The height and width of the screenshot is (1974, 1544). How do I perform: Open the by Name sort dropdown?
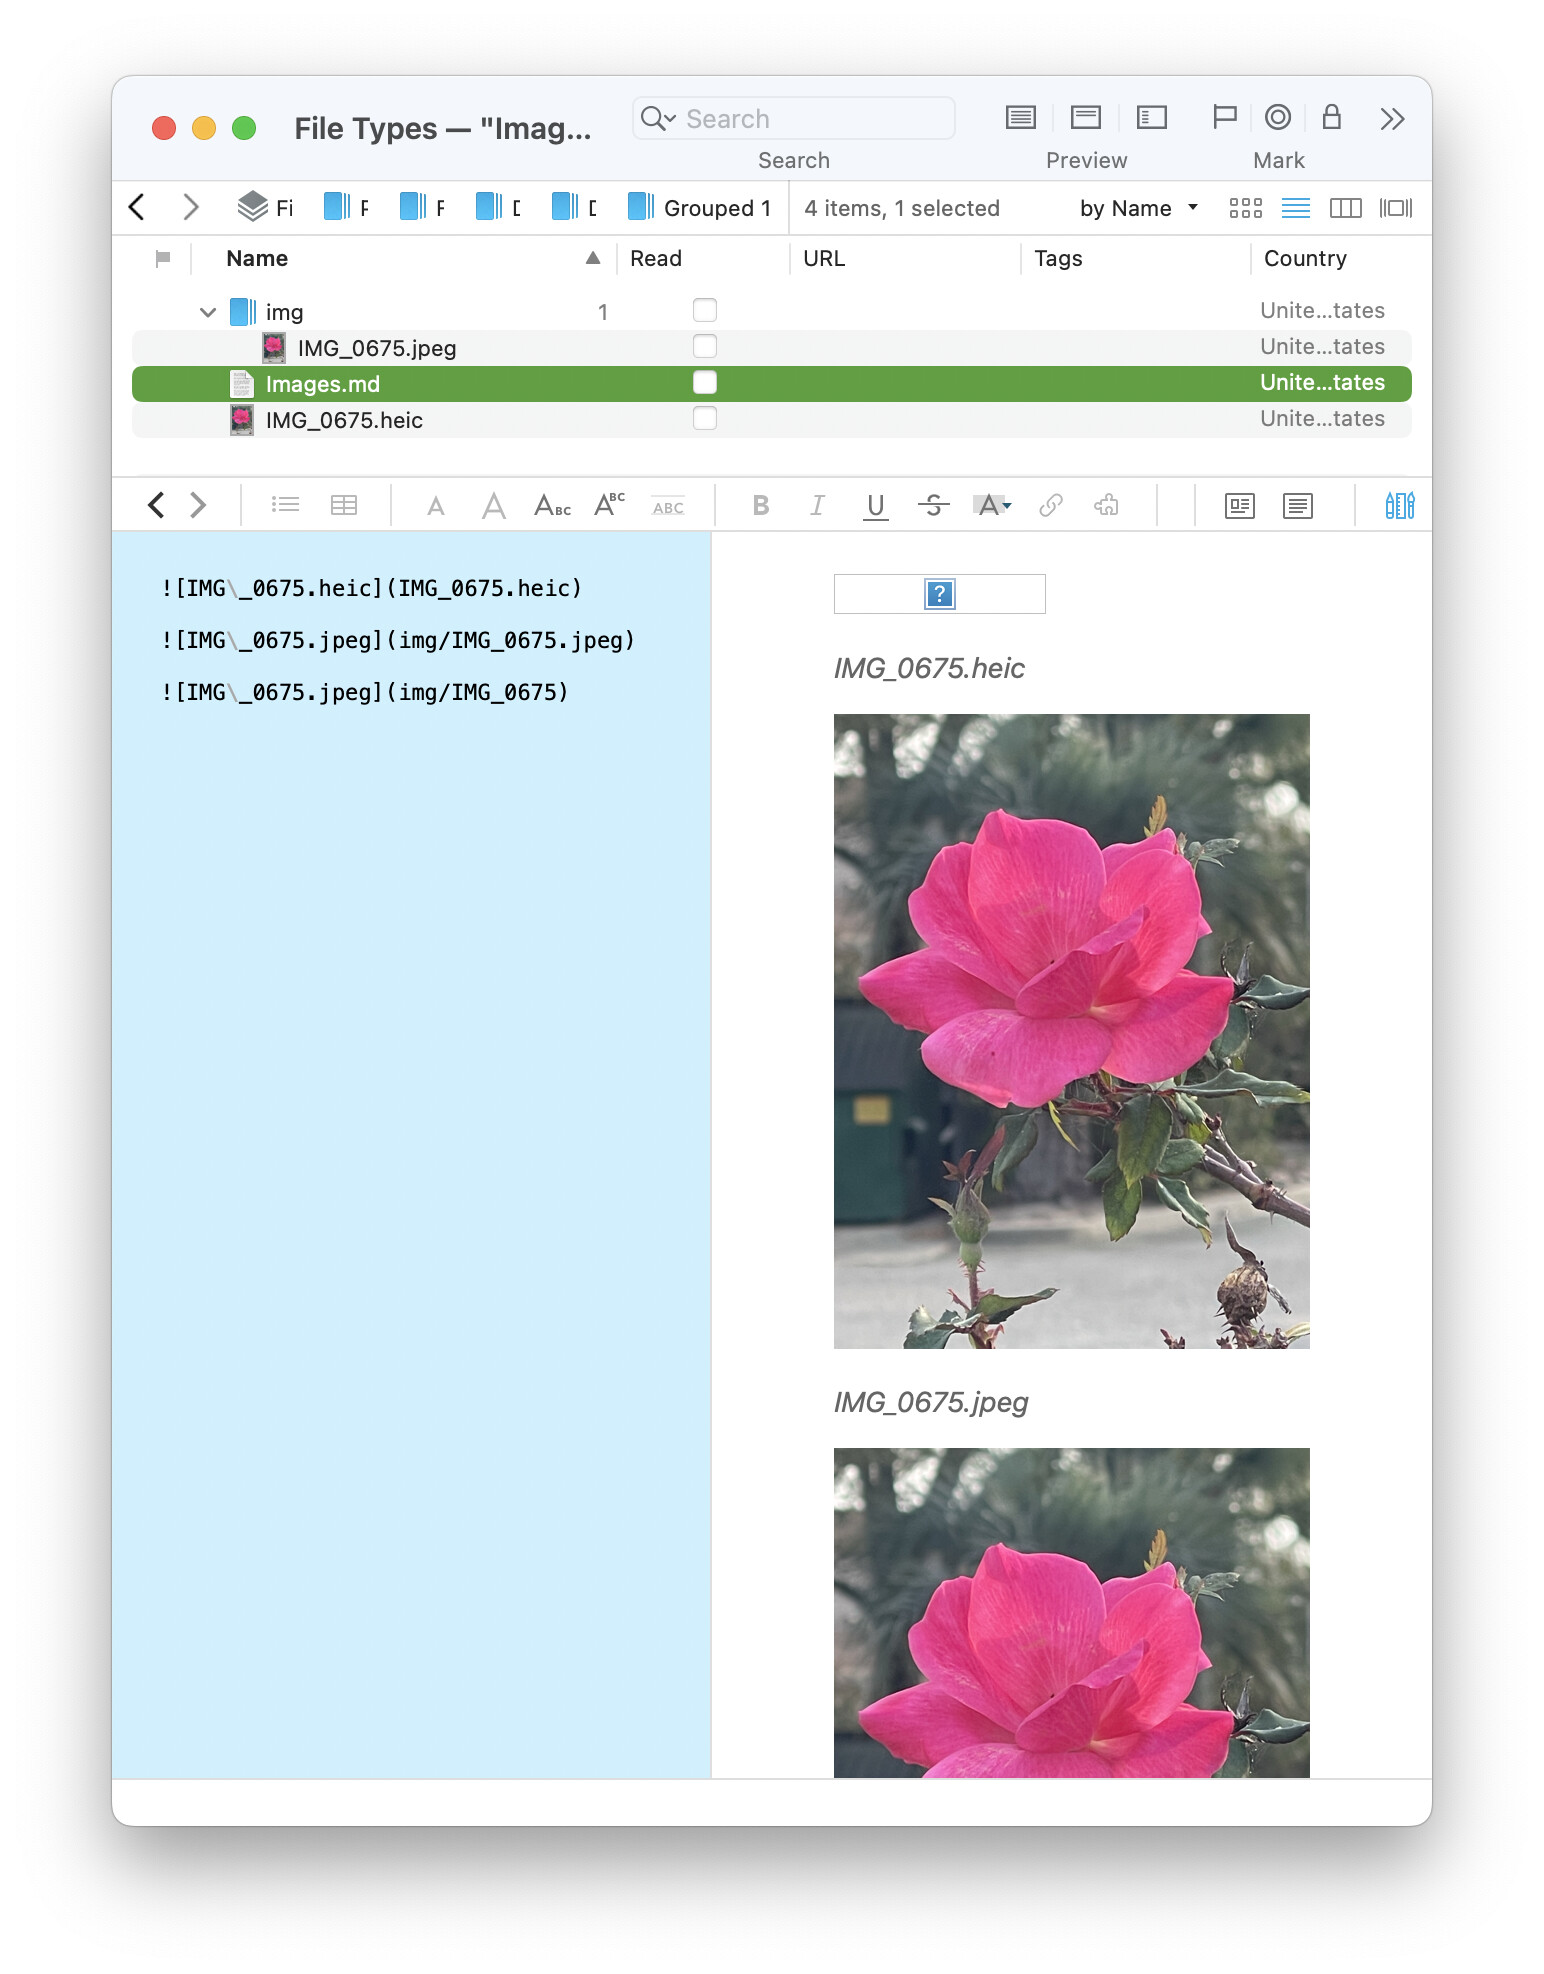pos(1138,208)
